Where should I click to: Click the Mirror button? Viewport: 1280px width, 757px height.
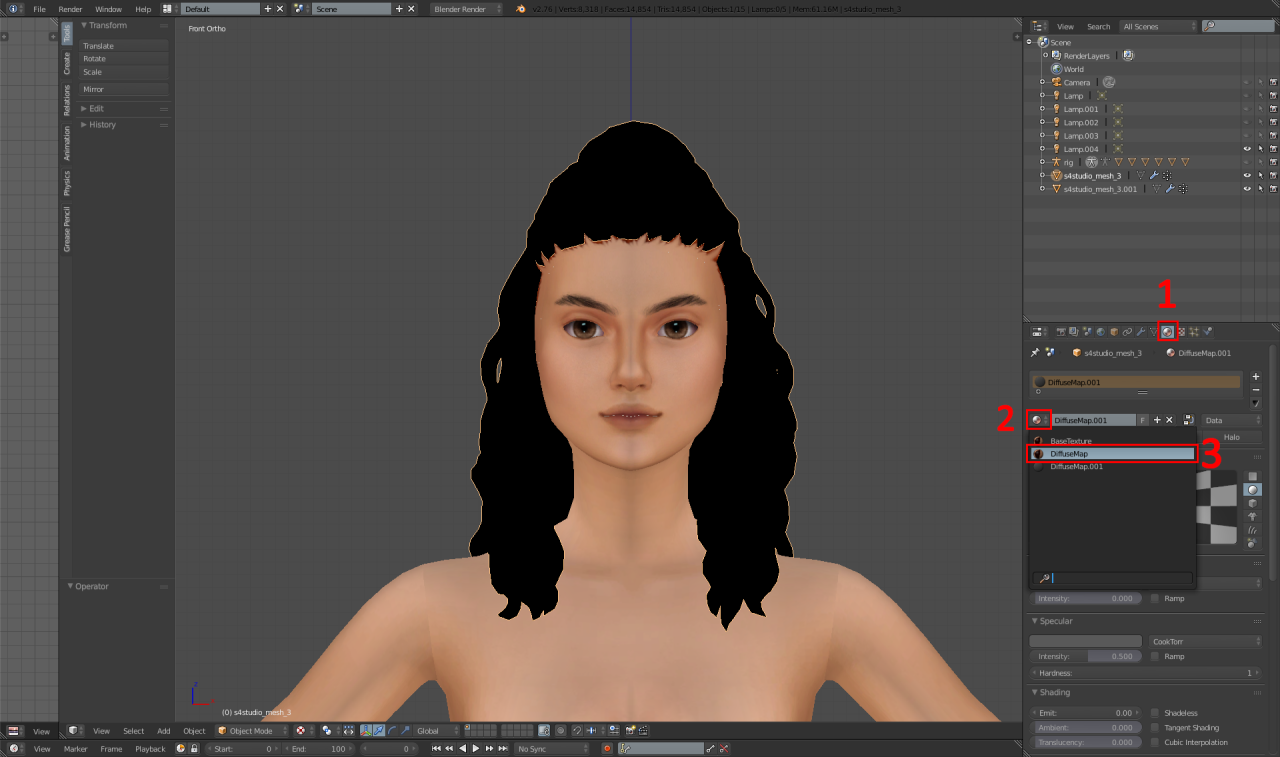tap(124, 89)
